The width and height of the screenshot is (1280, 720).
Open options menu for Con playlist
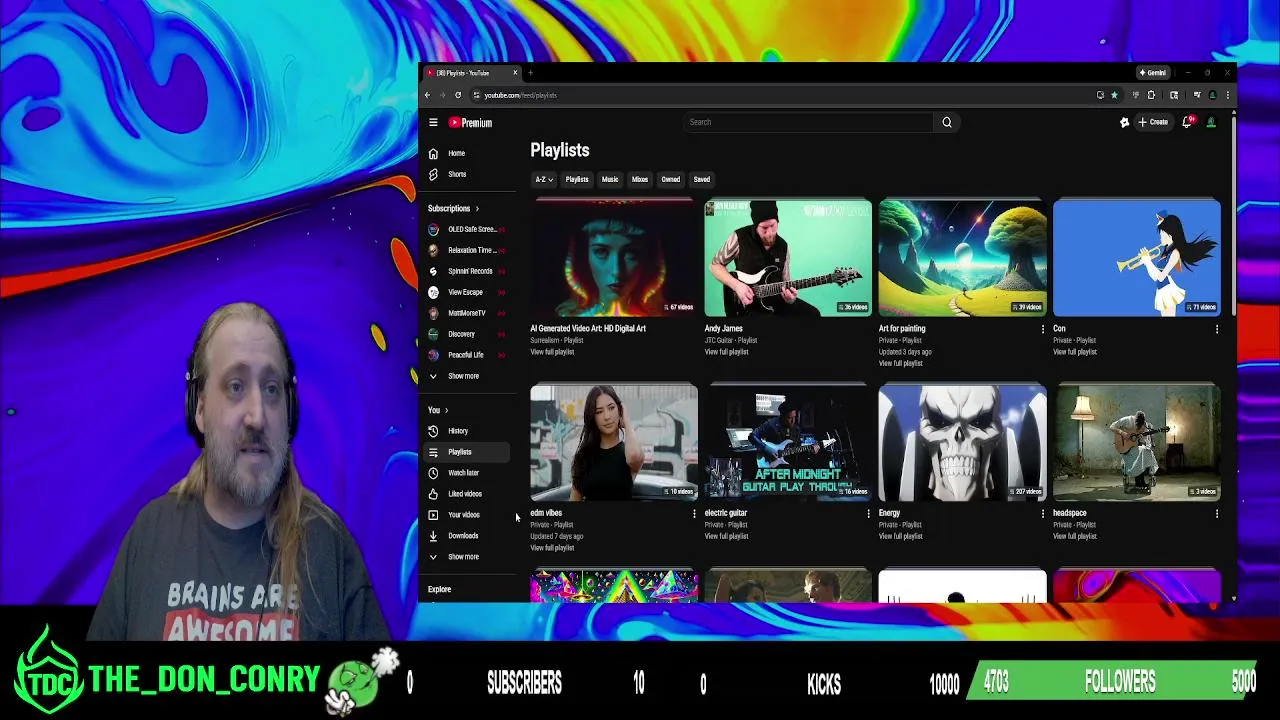(x=1216, y=329)
